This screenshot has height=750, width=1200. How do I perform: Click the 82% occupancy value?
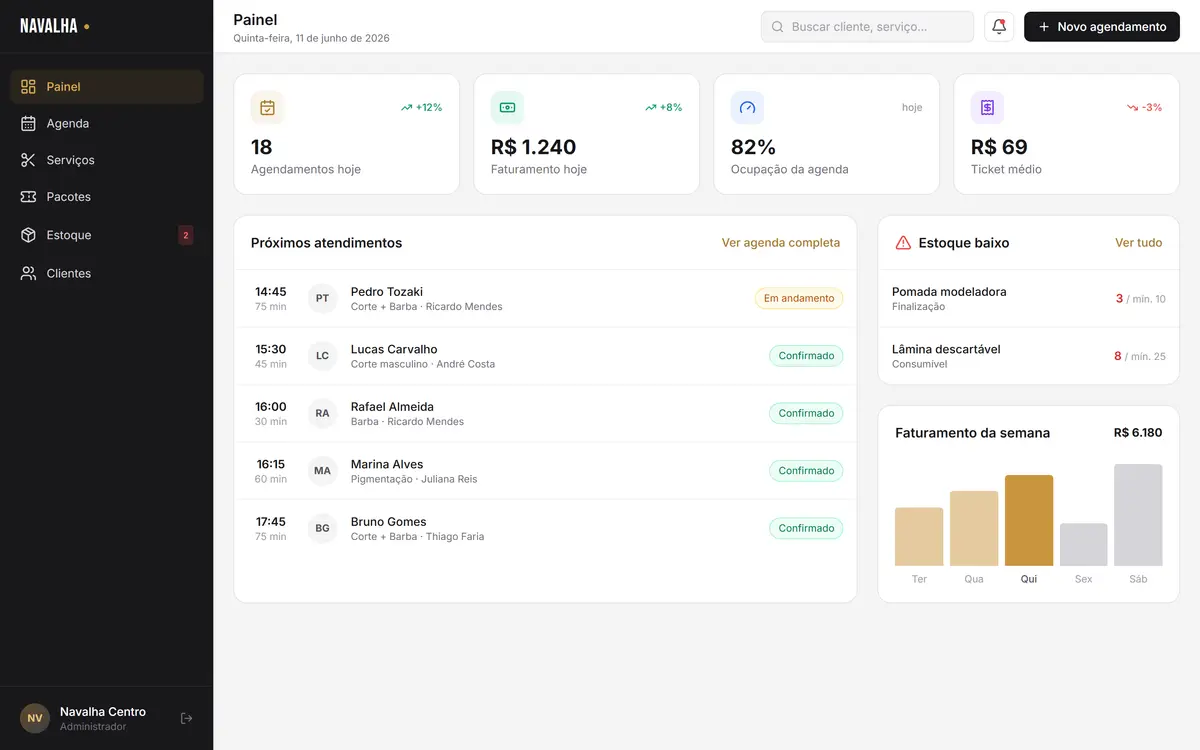coord(754,147)
